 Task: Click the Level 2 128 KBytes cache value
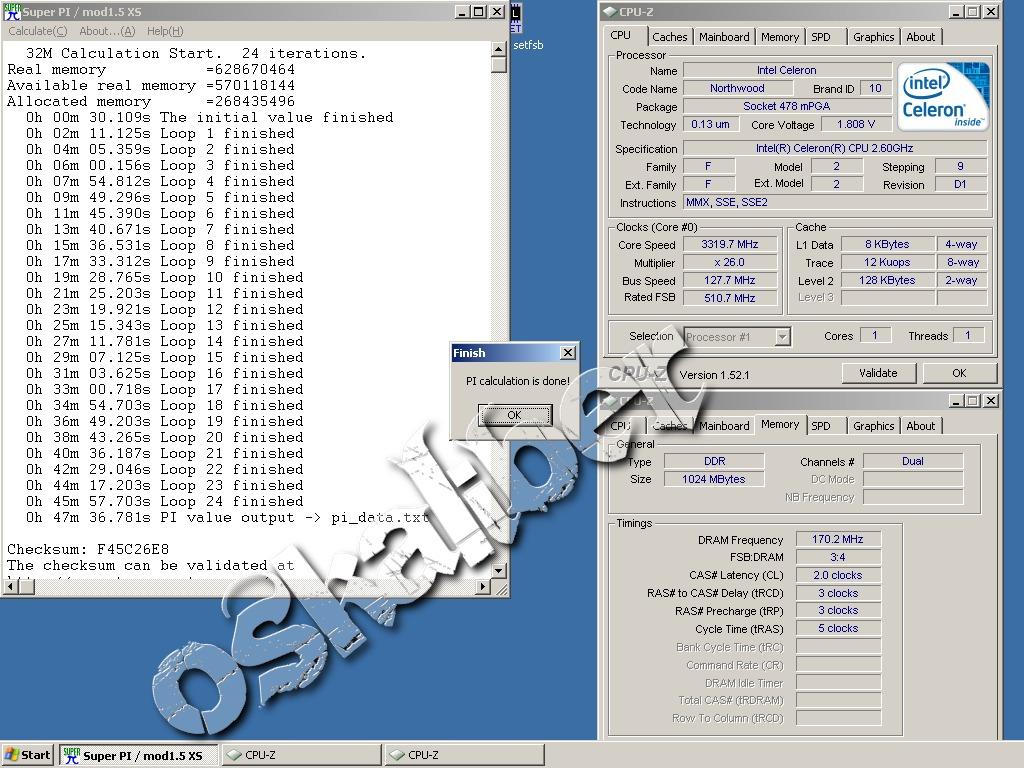point(888,280)
